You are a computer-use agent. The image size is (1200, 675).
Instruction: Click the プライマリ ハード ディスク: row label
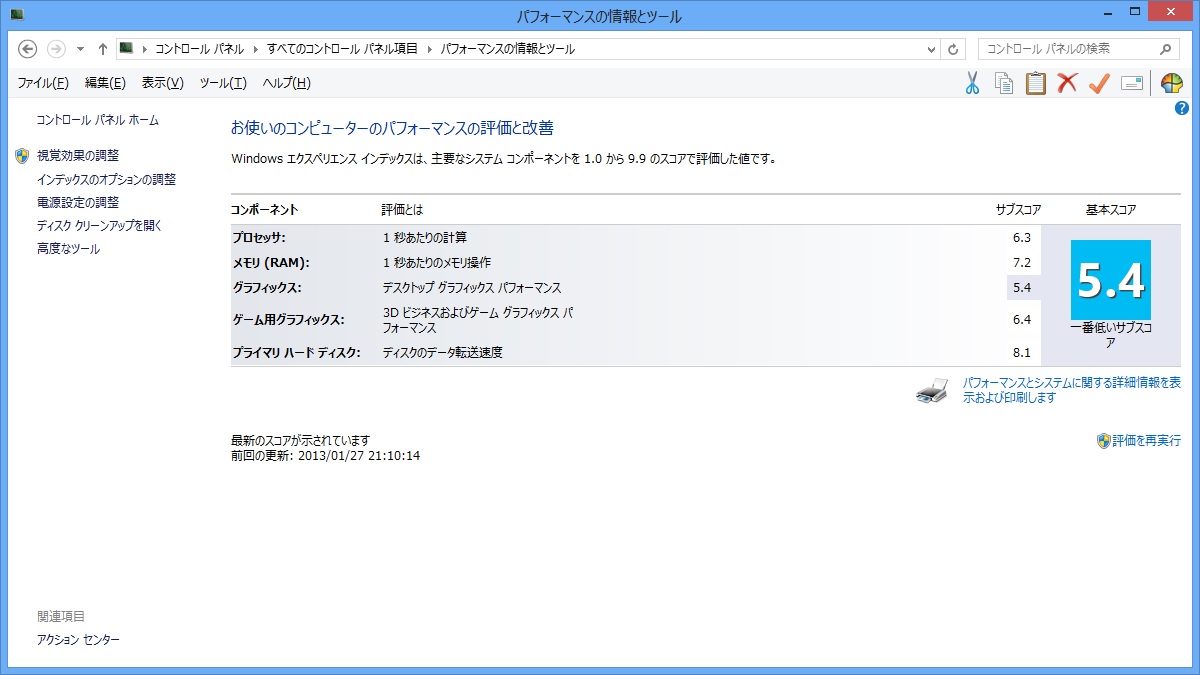point(296,352)
